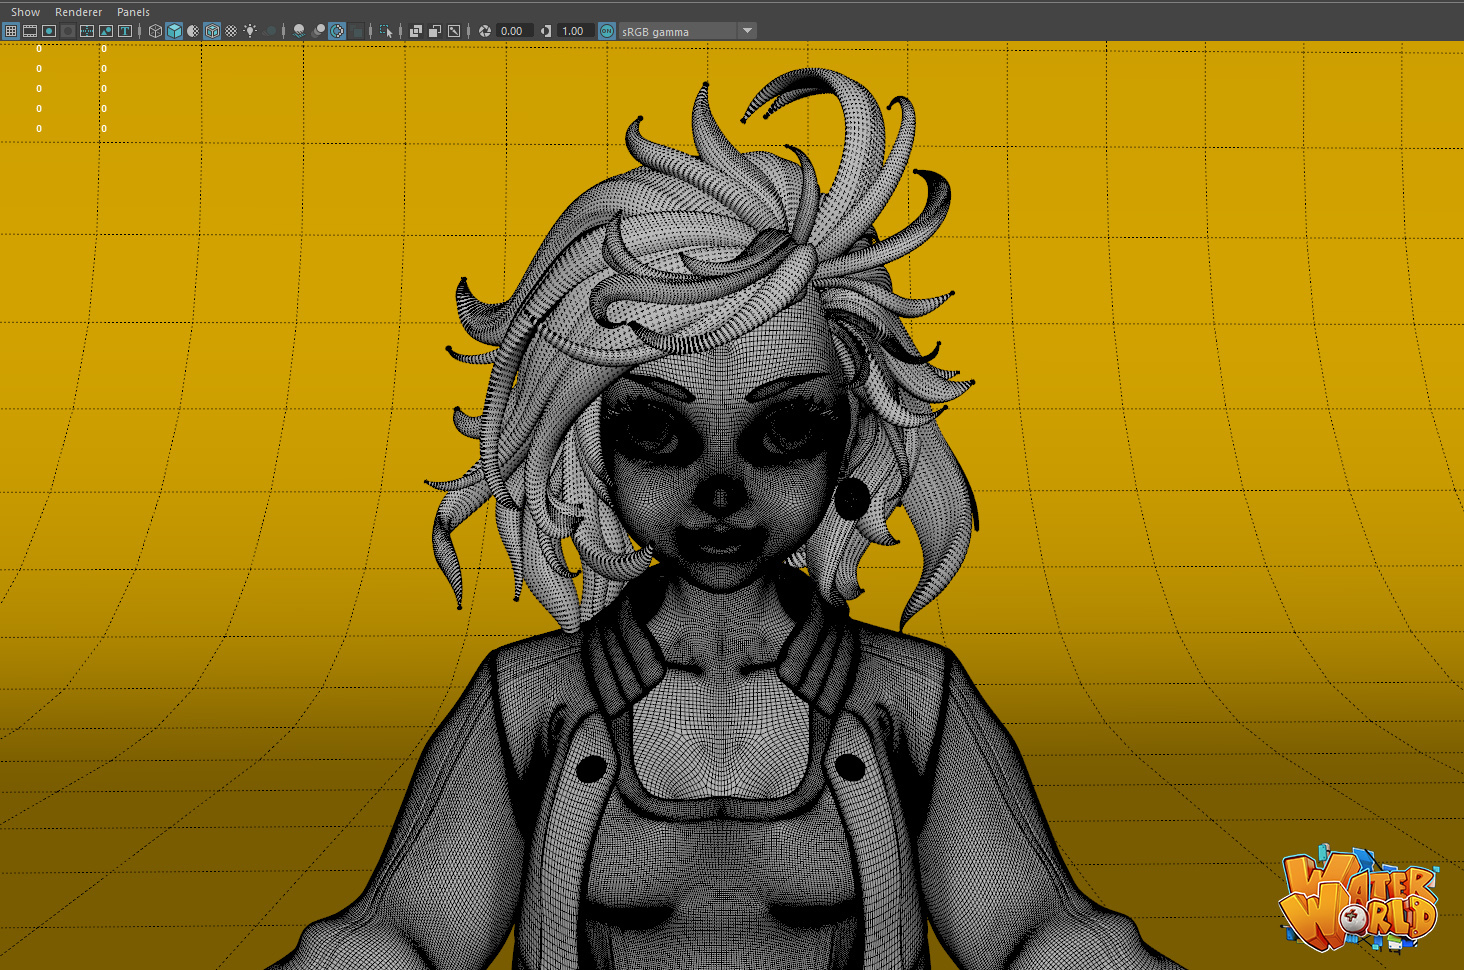Image resolution: width=1464 pixels, height=970 pixels.
Task: Enable the Film Gate overlay
Action: coord(30,31)
